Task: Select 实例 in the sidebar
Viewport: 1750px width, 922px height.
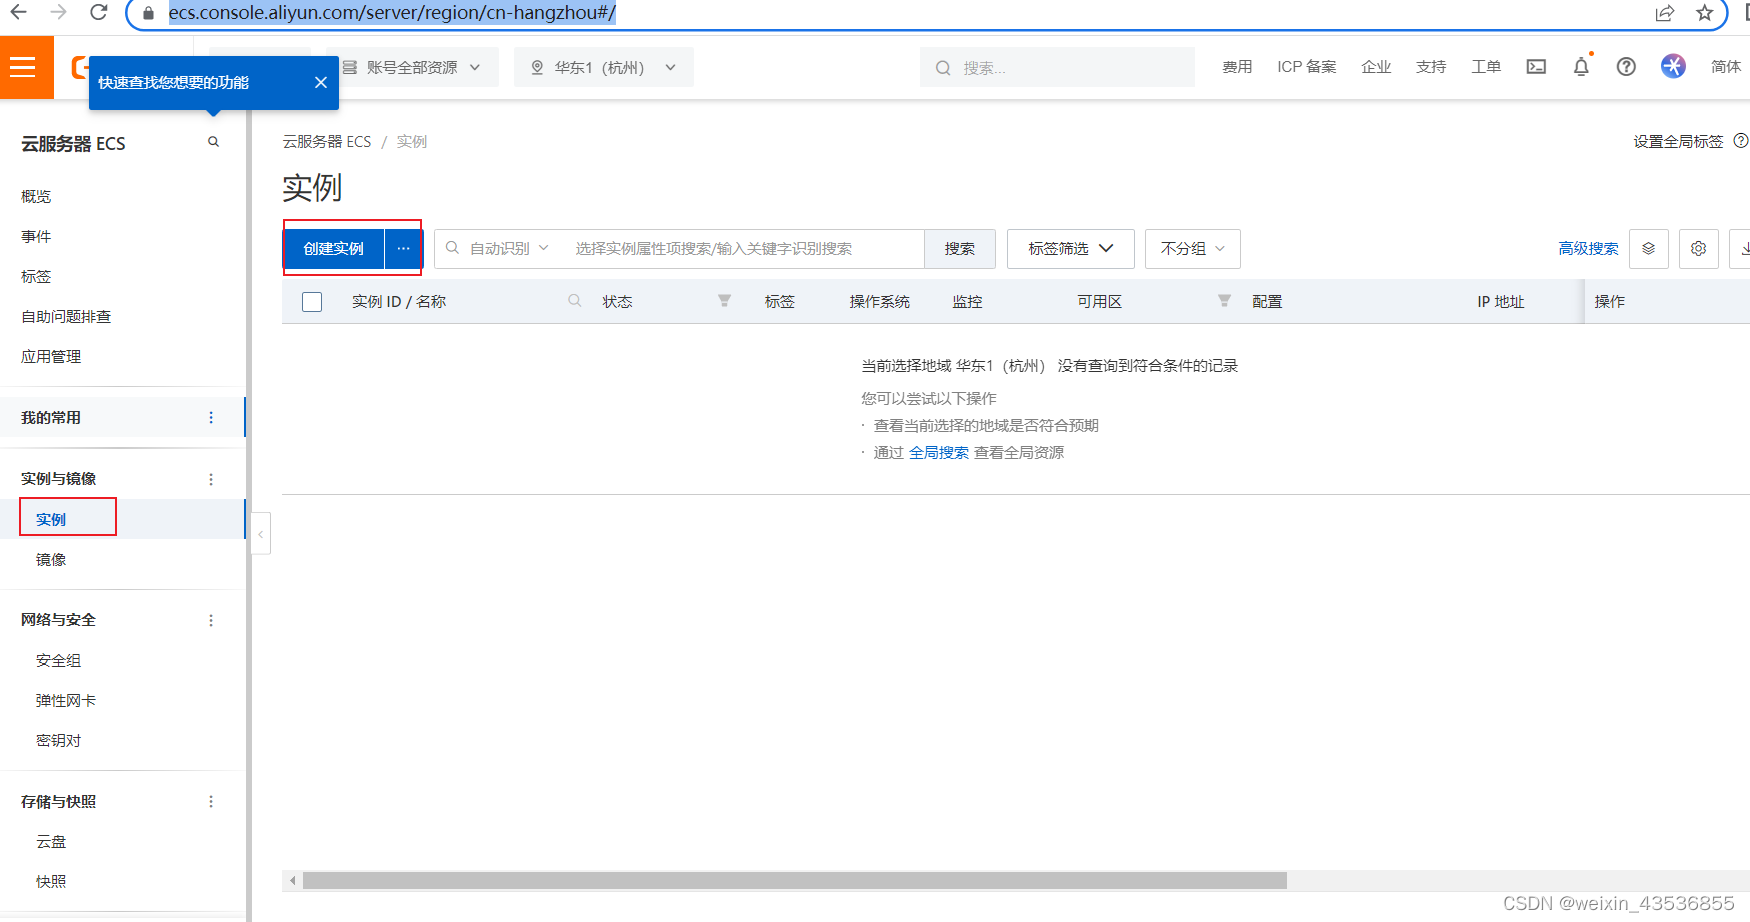Action: [x=51, y=519]
